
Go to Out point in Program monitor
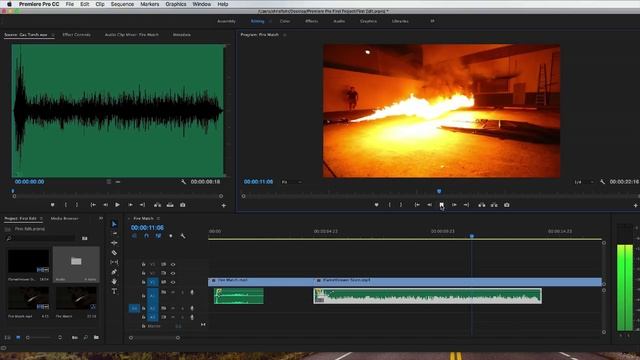(466, 205)
